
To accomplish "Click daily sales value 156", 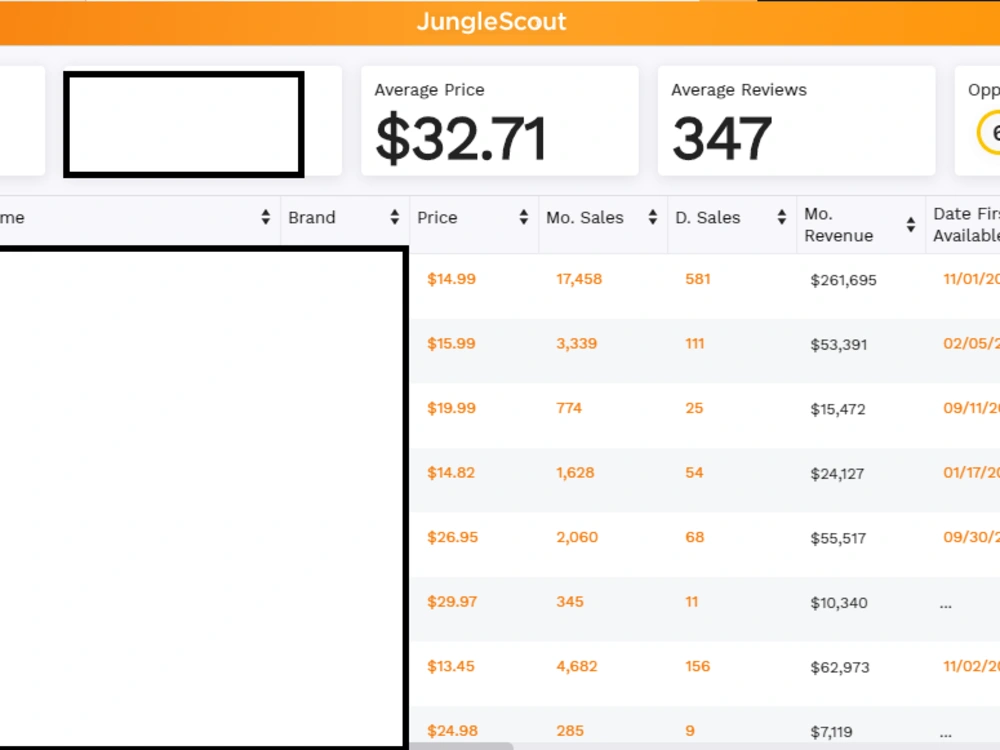I will [698, 666].
